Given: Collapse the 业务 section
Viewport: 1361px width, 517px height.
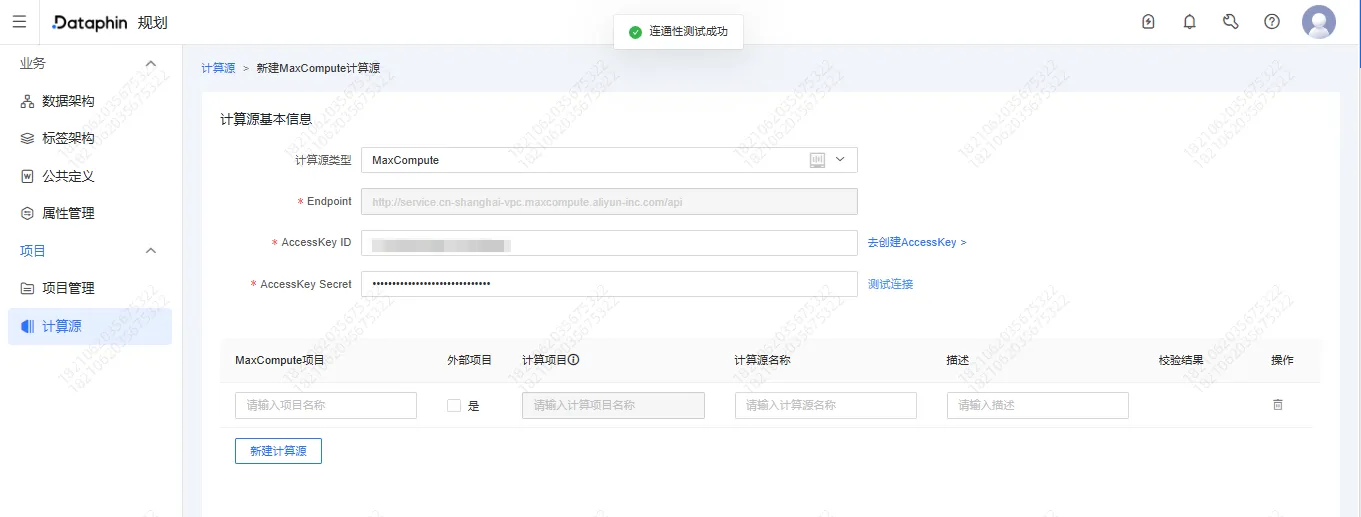Looking at the screenshot, I should 151,64.
